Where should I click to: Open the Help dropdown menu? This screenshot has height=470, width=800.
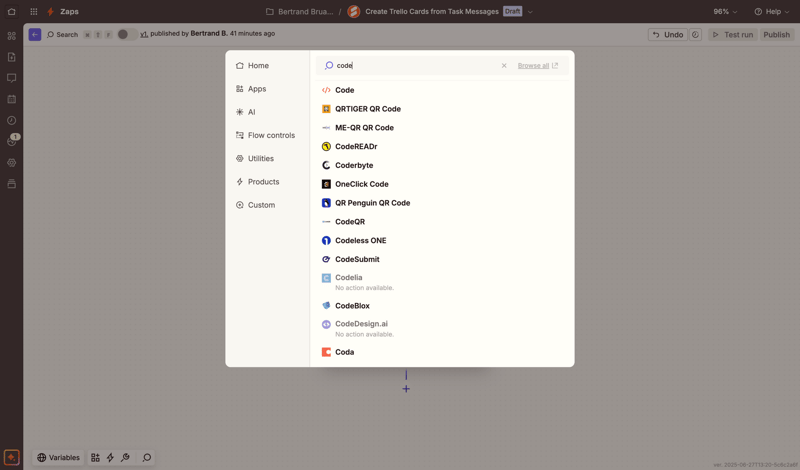click(x=771, y=11)
